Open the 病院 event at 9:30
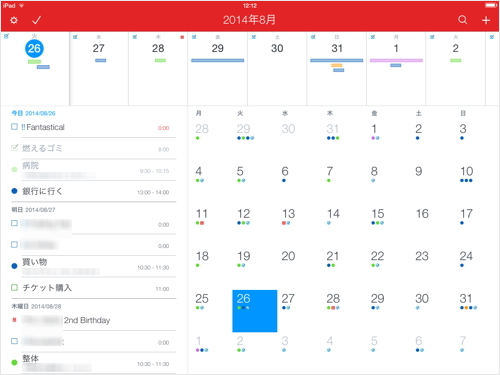The width and height of the screenshot is (500, 375). [93, 170]
